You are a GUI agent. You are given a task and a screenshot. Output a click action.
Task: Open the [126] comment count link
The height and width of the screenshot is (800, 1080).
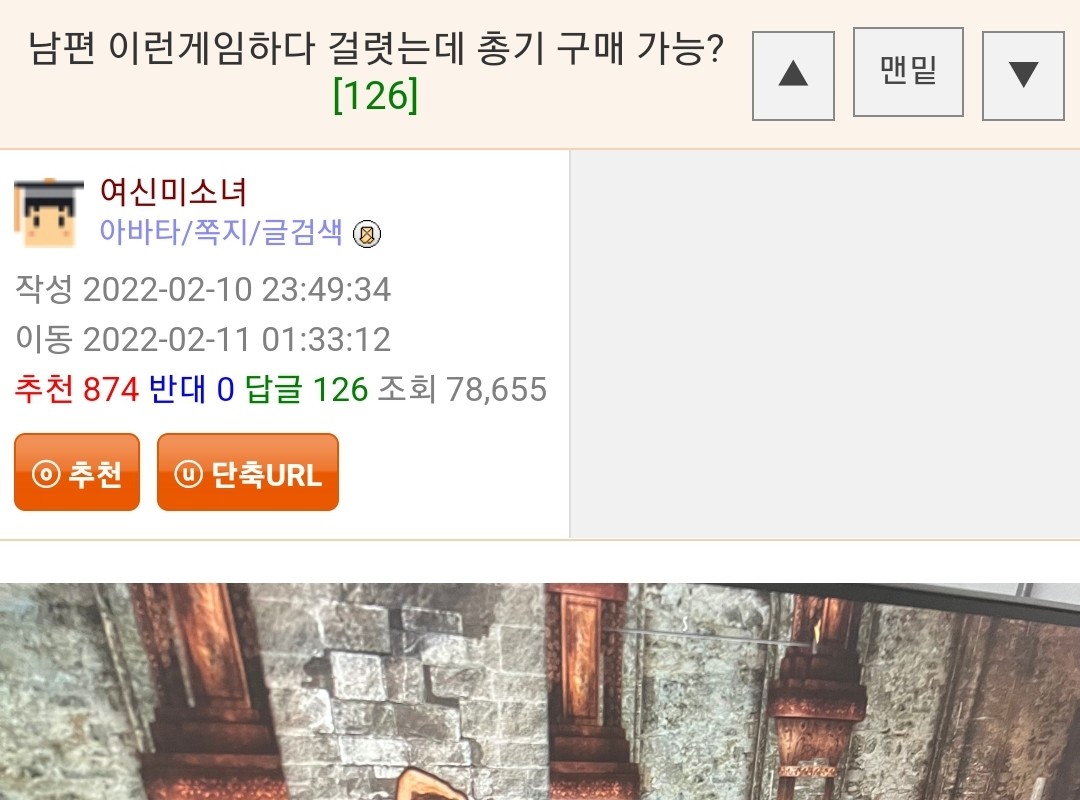pos(375,95)
